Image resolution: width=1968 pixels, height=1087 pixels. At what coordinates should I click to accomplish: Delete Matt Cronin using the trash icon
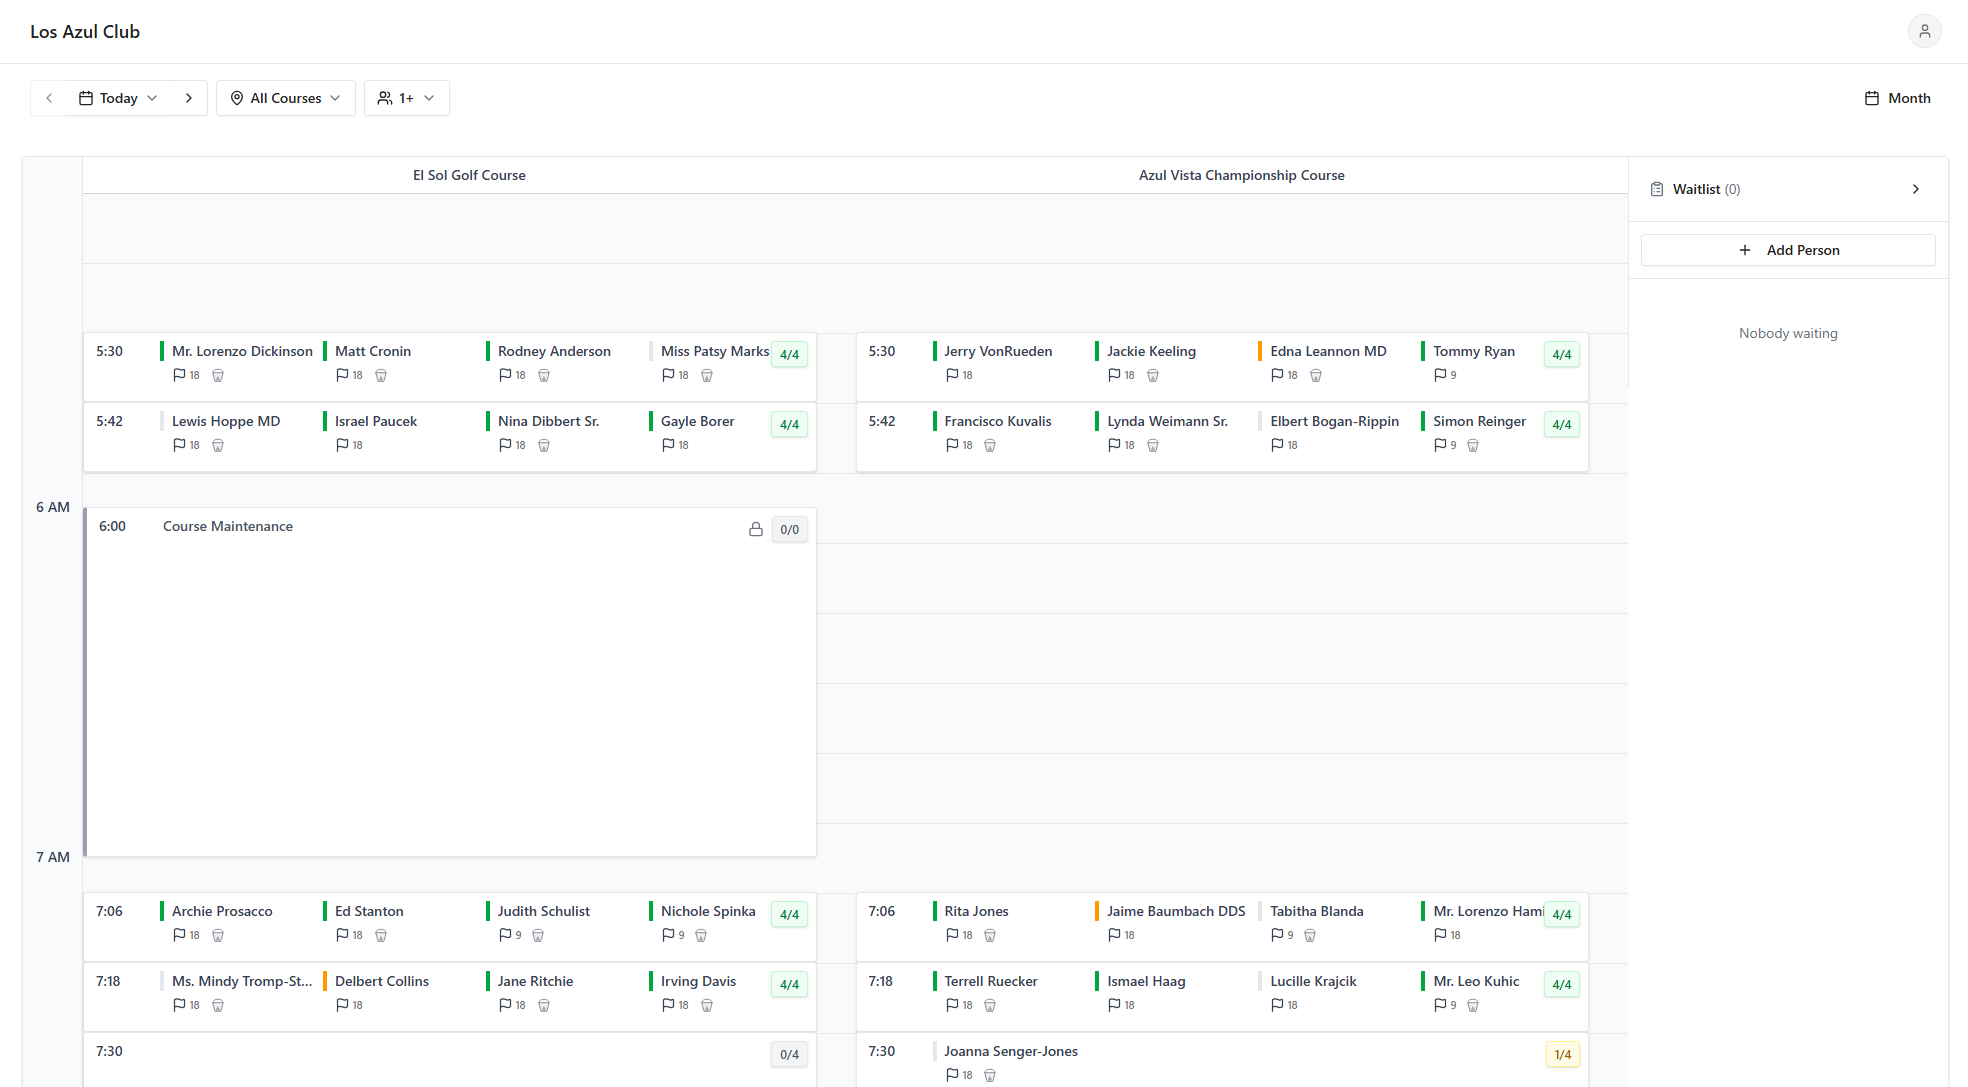381,375
